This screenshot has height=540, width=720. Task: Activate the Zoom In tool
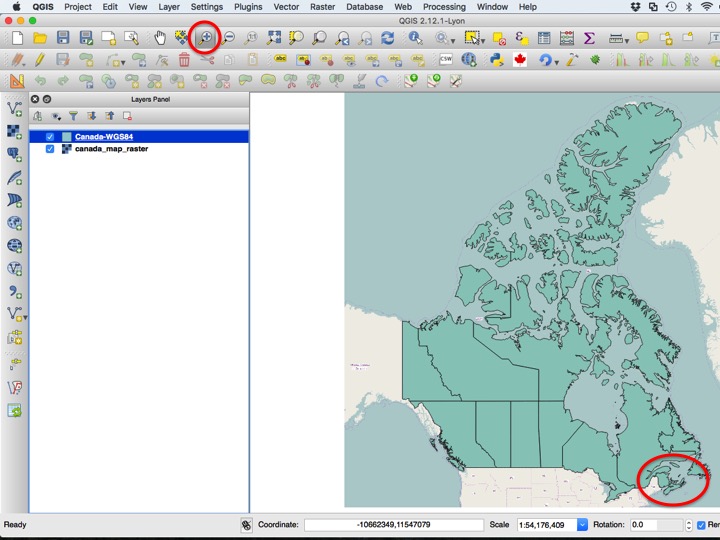(205, 38)
